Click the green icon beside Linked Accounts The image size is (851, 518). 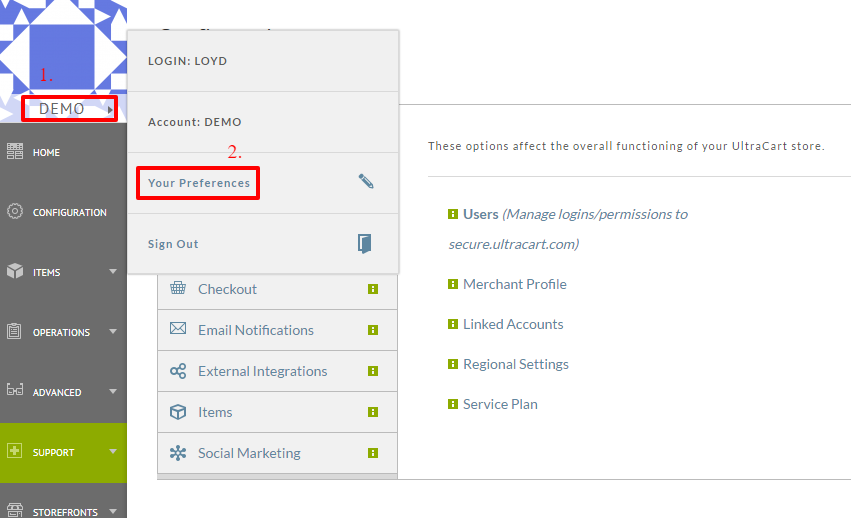click(453, 324)
